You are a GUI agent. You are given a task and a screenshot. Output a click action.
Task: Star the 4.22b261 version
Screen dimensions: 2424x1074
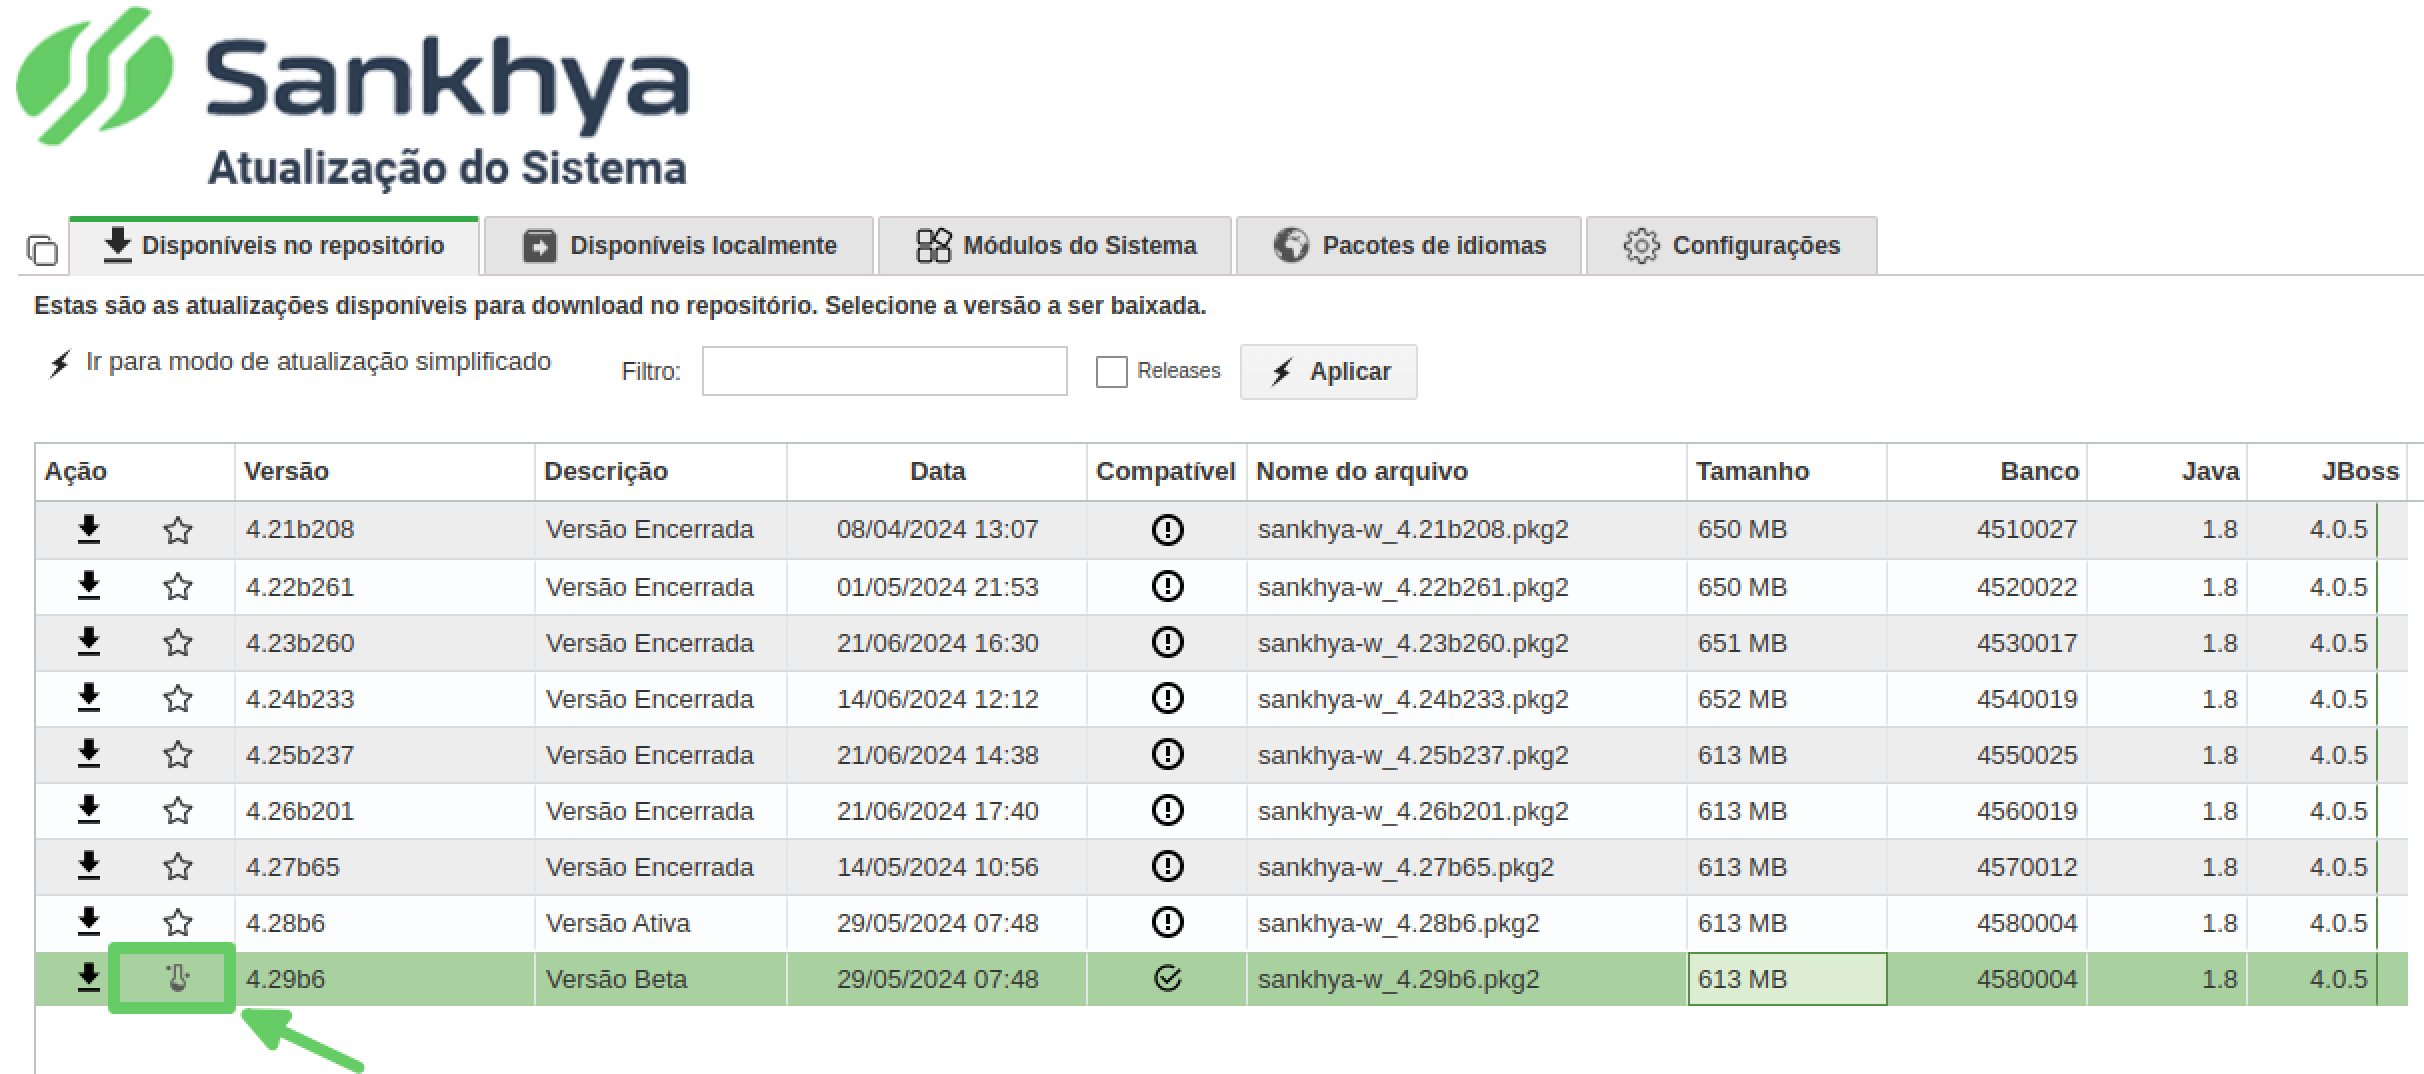[177, 587]
